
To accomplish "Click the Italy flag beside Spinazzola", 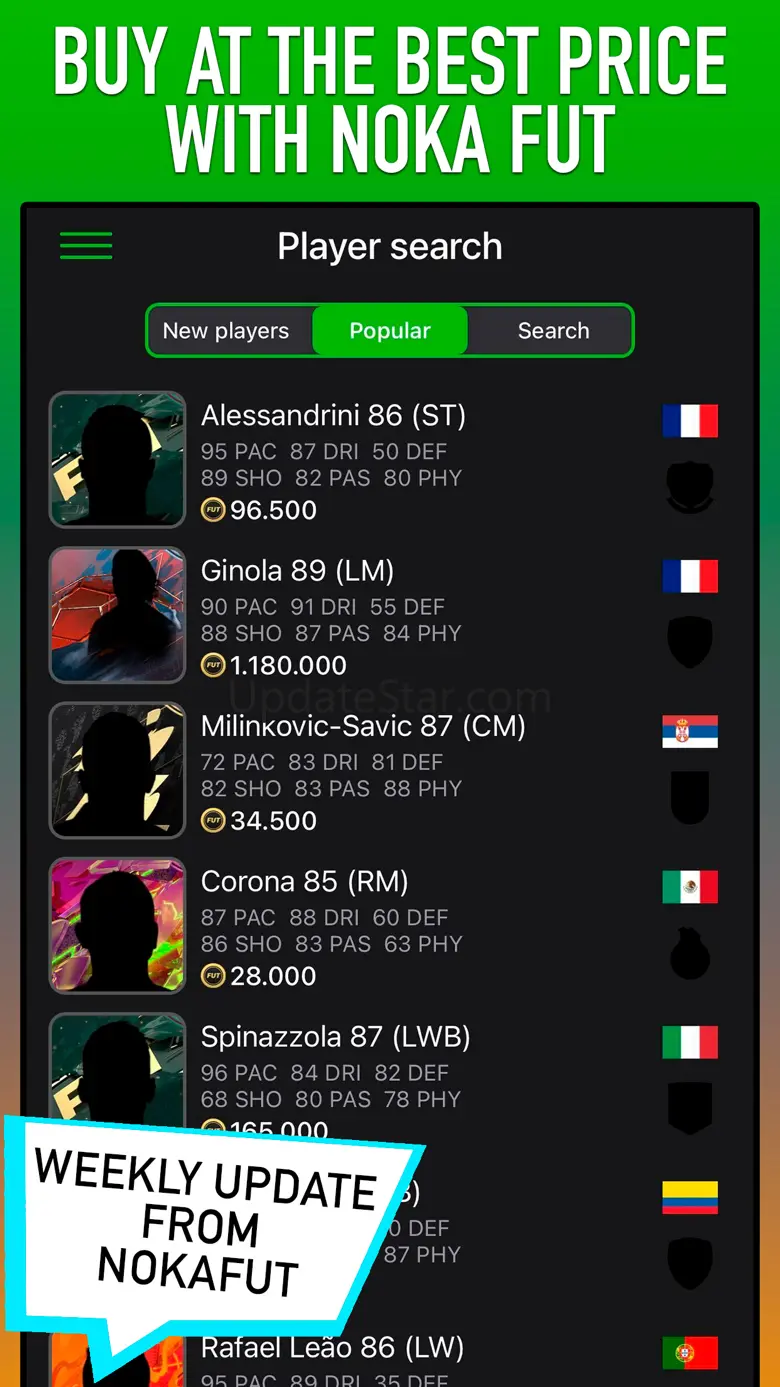I will coord(690,1042).
